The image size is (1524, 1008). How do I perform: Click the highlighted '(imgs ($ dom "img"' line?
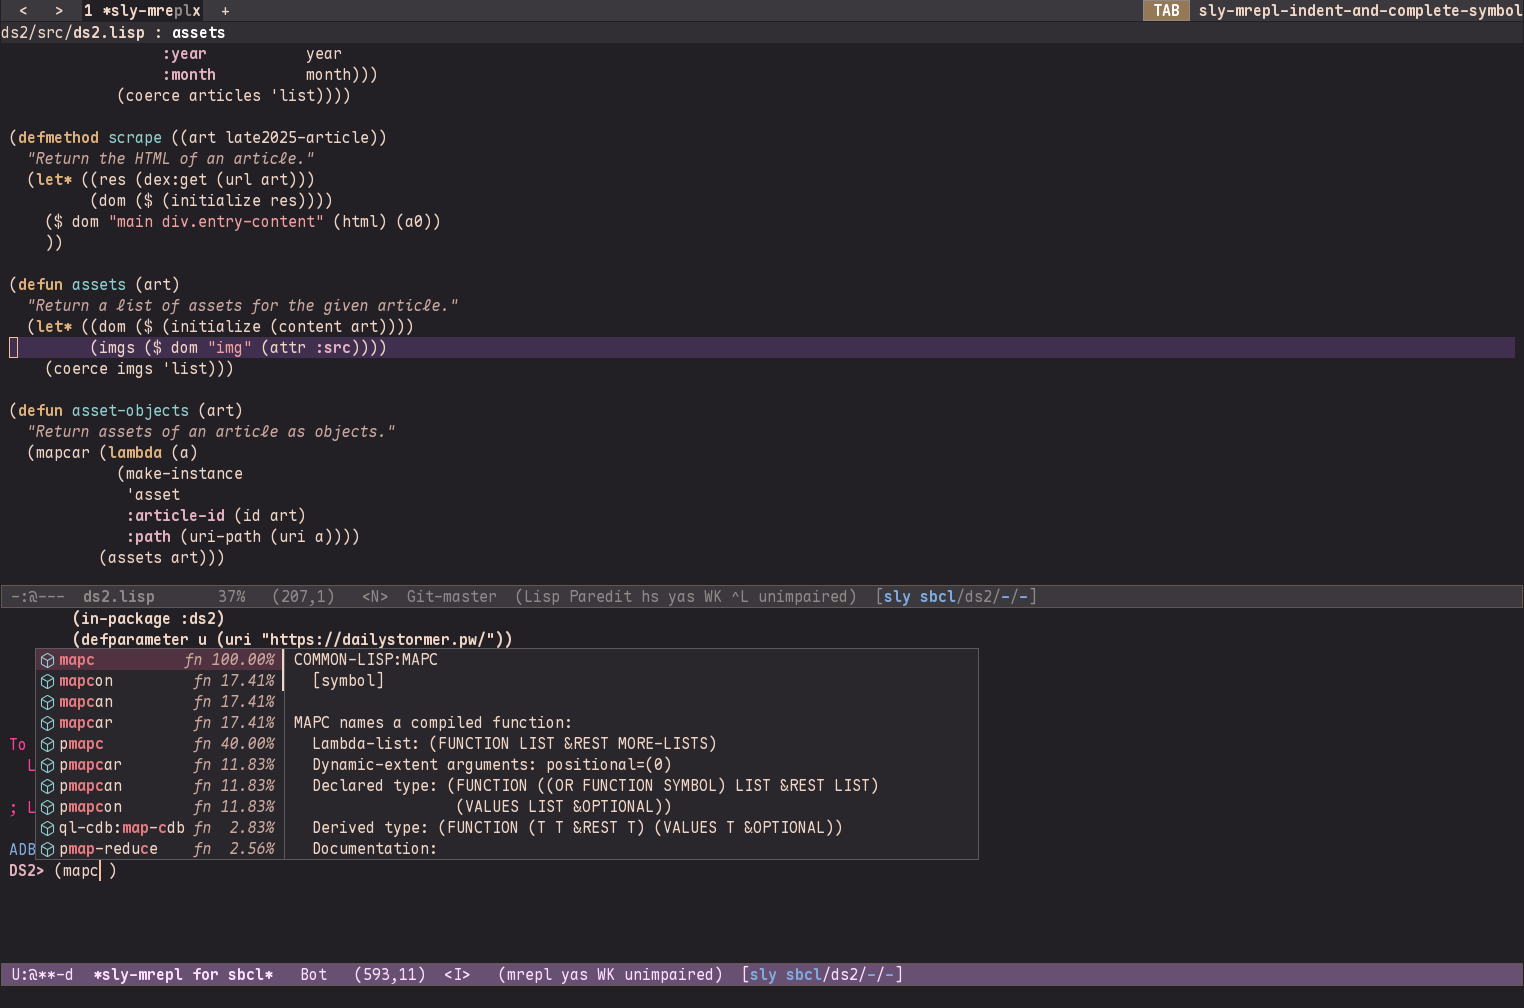[762, 348]
